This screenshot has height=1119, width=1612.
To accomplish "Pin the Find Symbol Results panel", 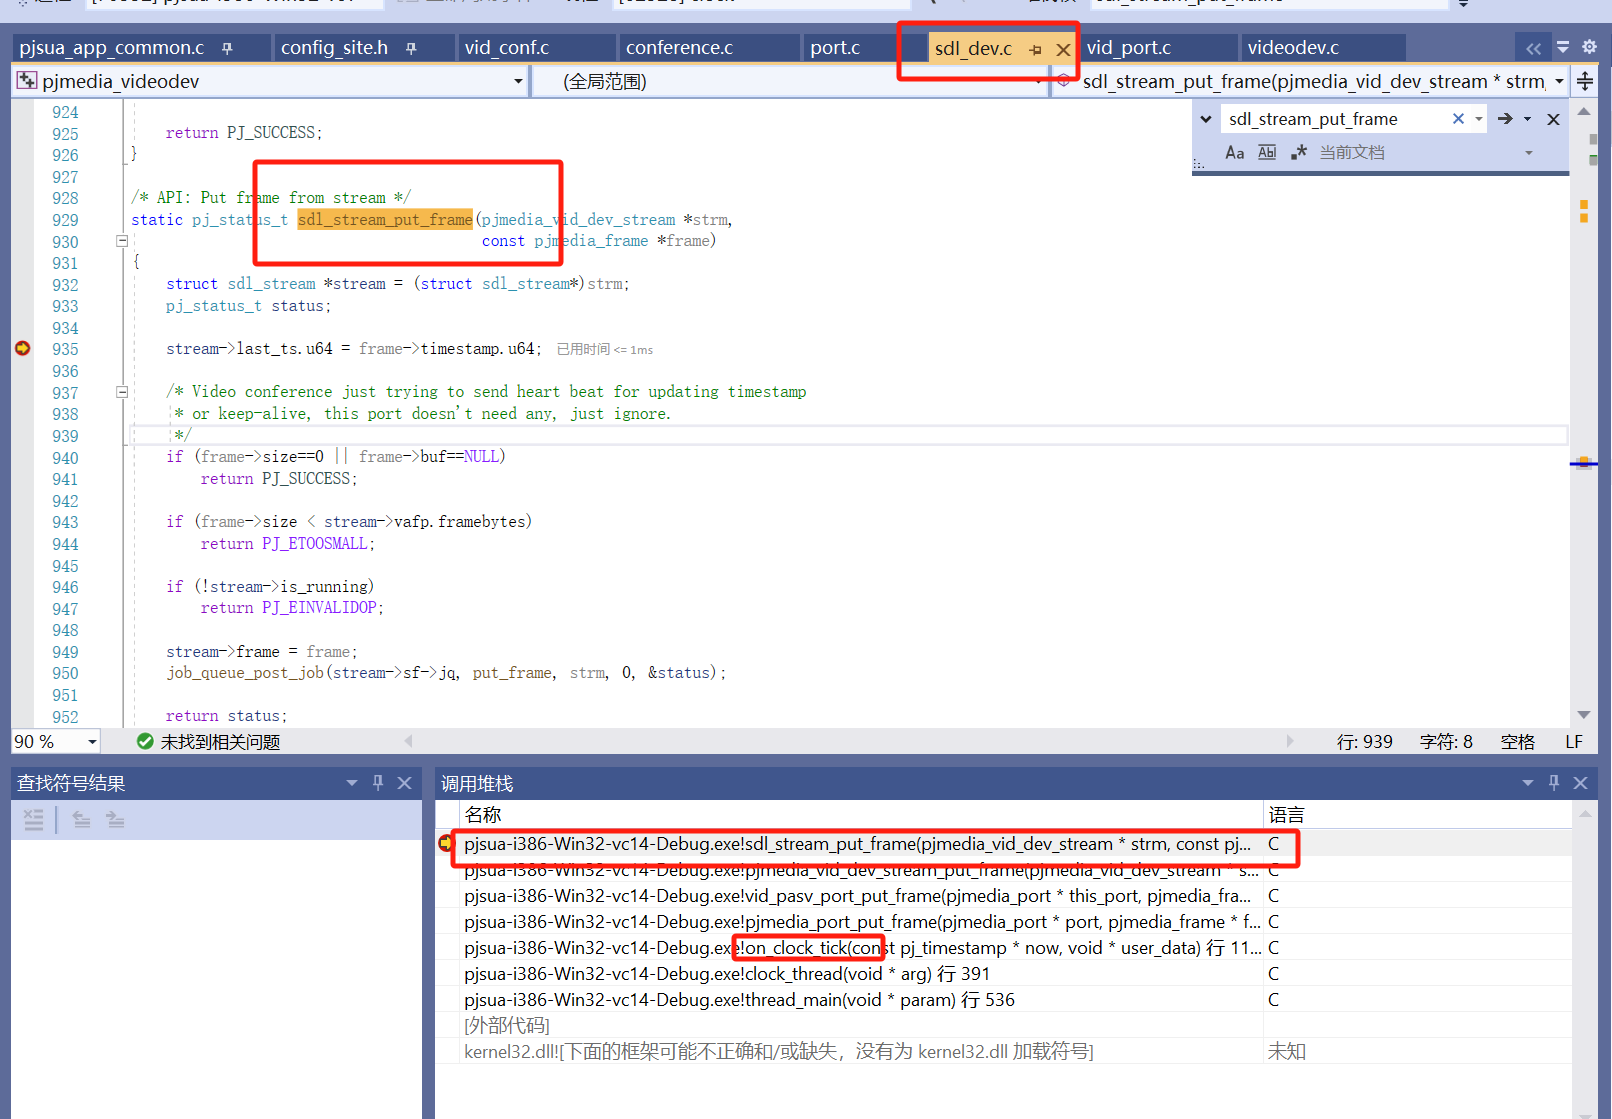I will point(378,783).
